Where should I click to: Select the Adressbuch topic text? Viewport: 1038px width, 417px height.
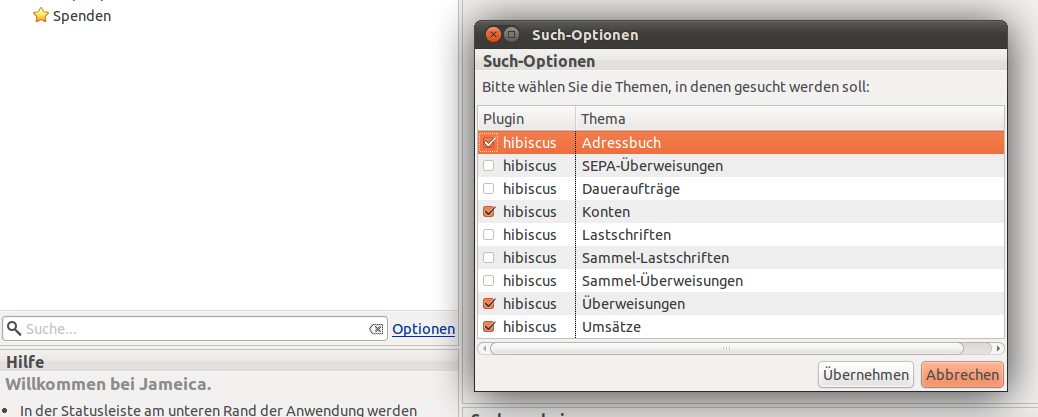622,143
